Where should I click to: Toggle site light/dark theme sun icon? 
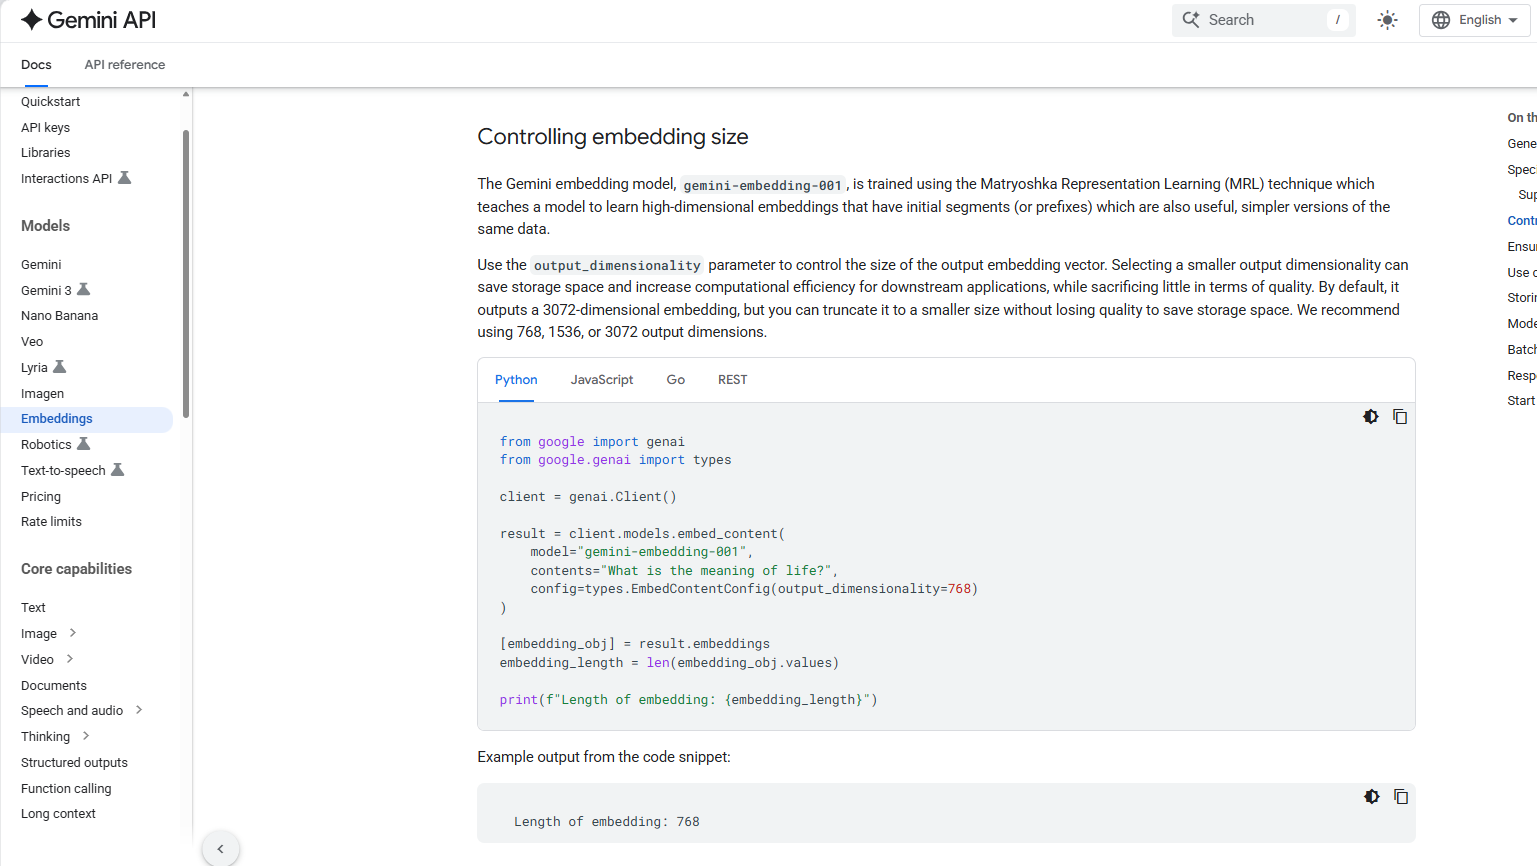tap(1387, 20)
